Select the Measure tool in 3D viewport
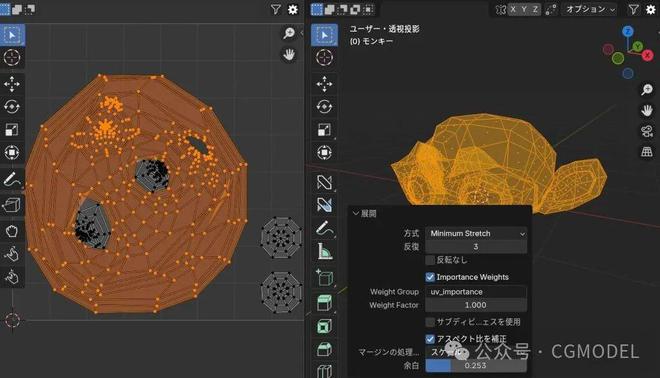 pyautogui.click(x=324, y=251)
